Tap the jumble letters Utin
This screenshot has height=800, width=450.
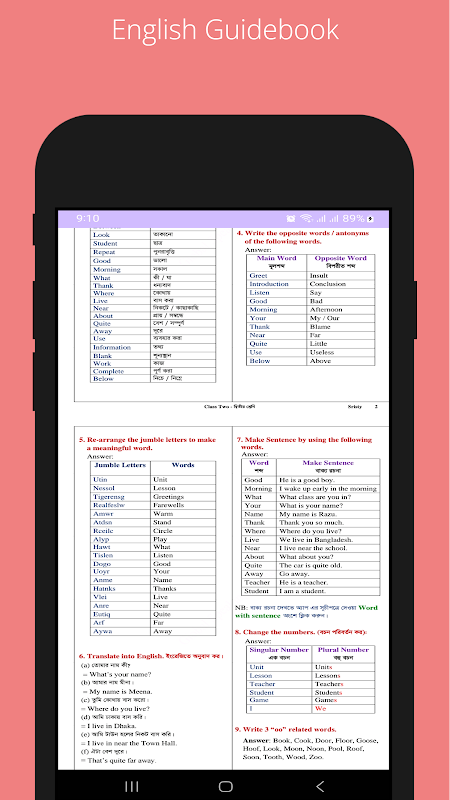point(100,480)
